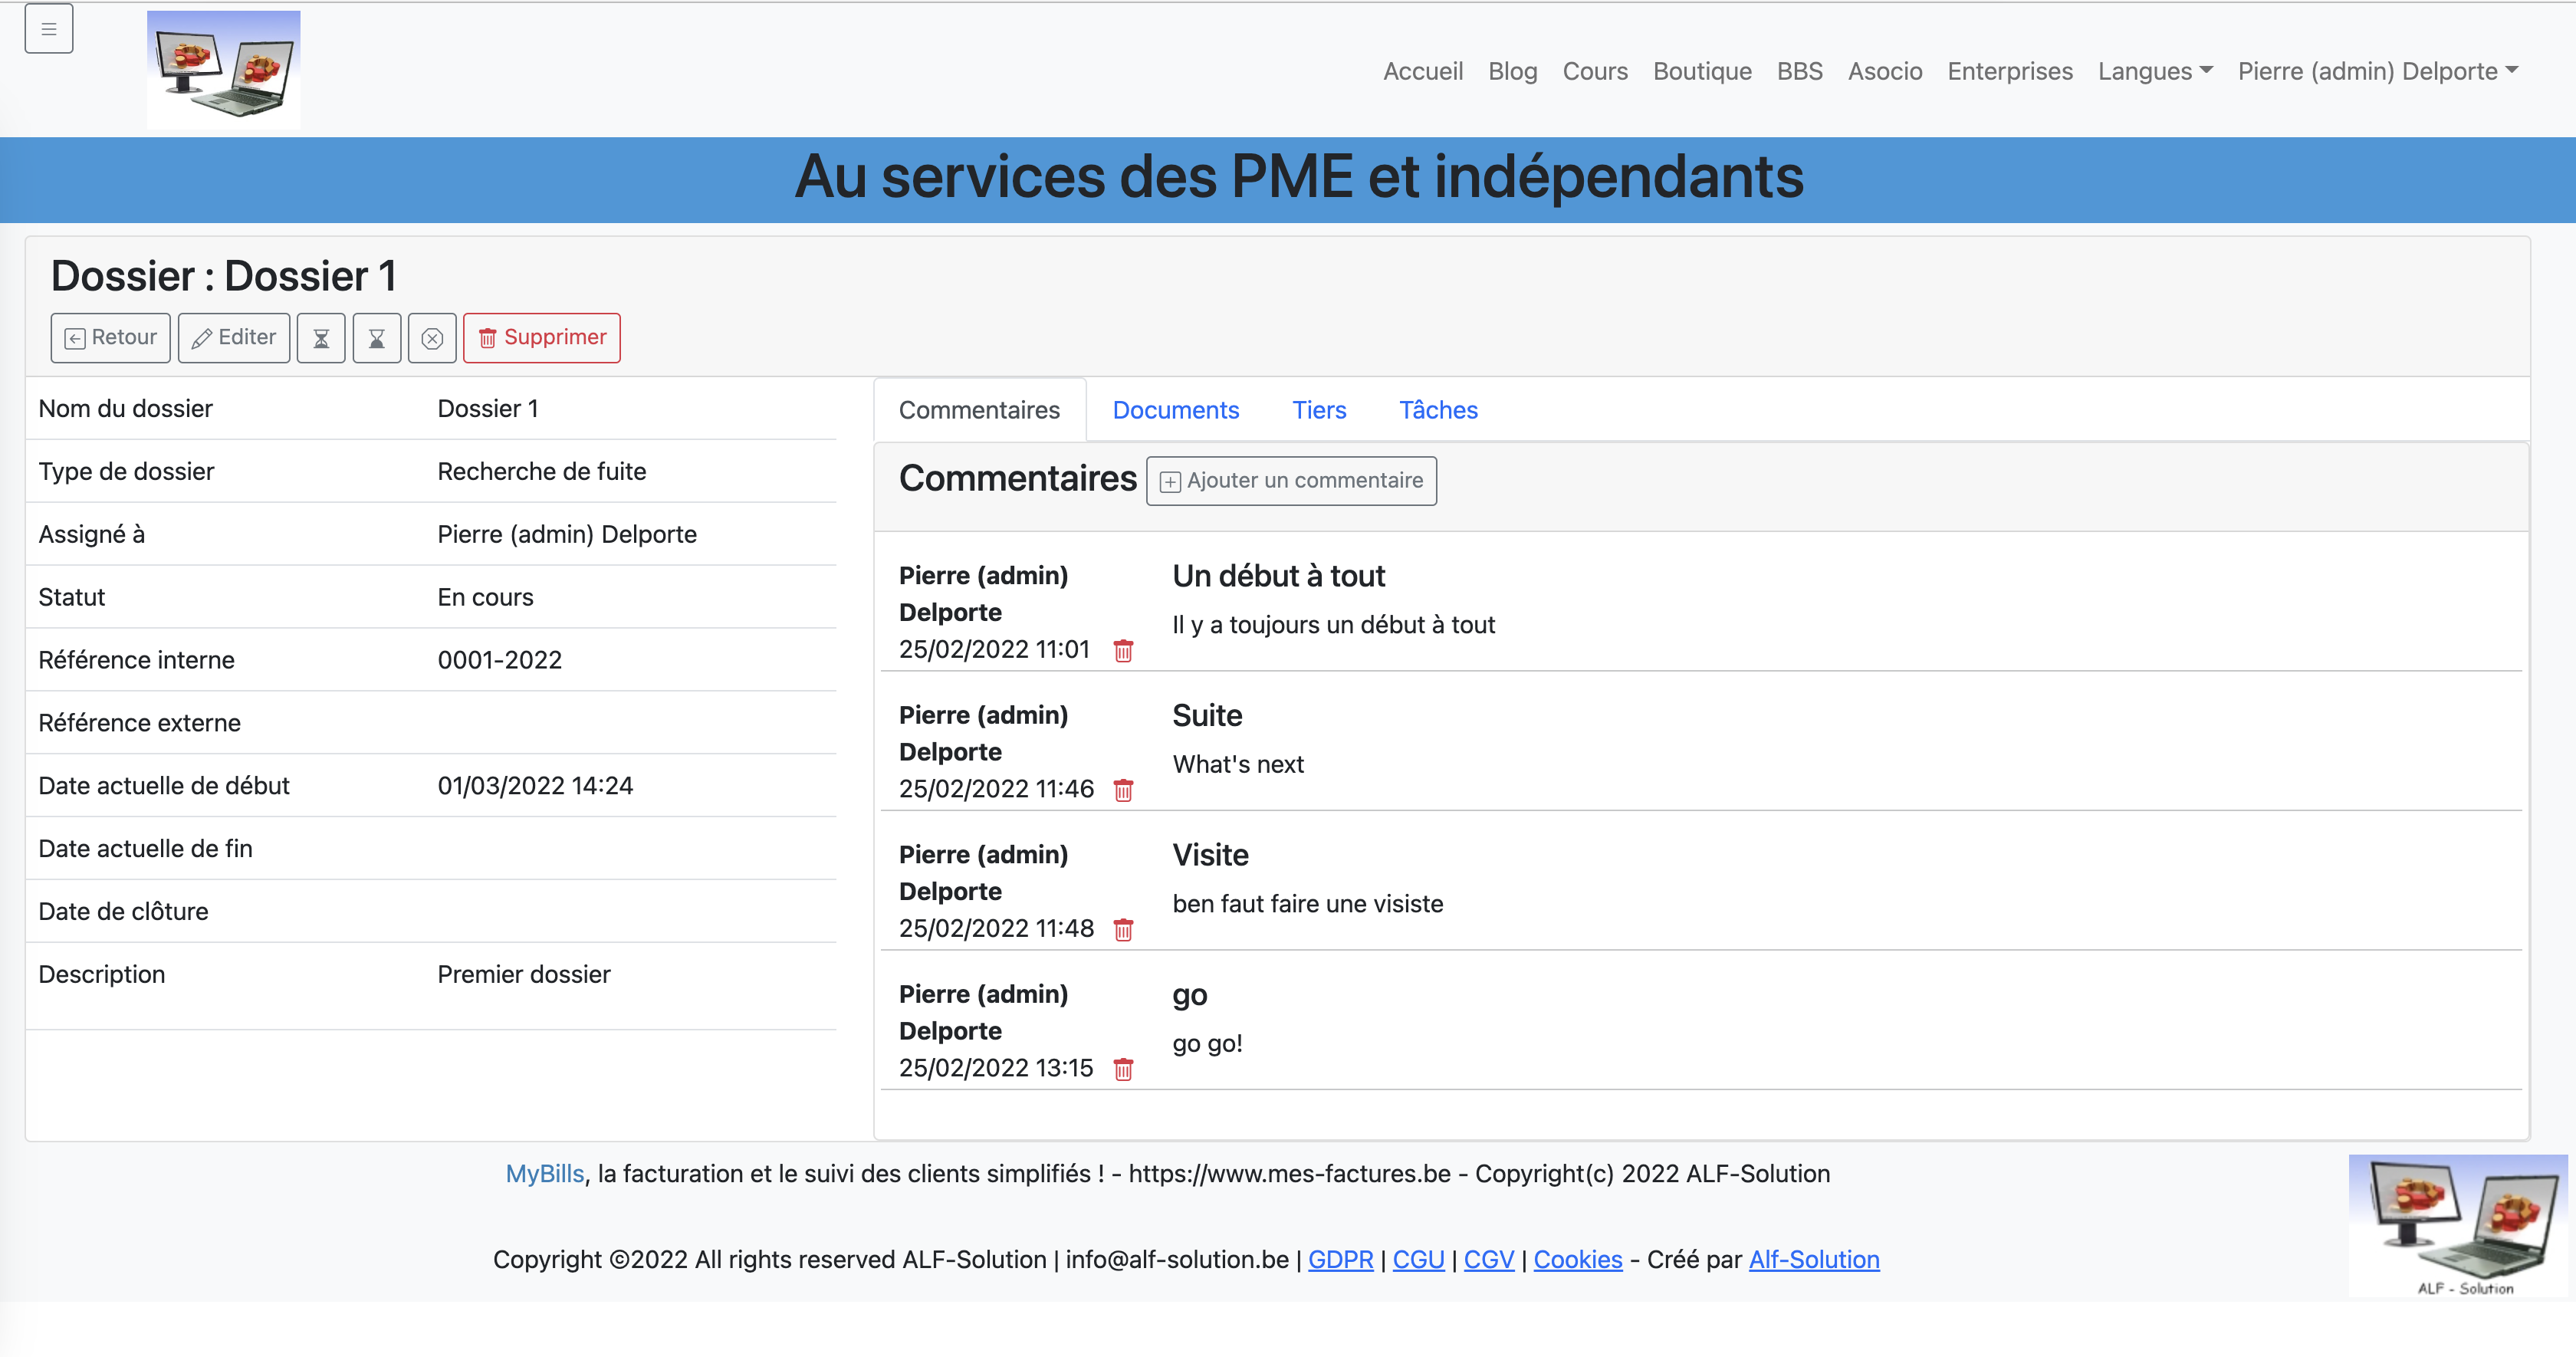Open the BBS nav link

(1800, 71)
